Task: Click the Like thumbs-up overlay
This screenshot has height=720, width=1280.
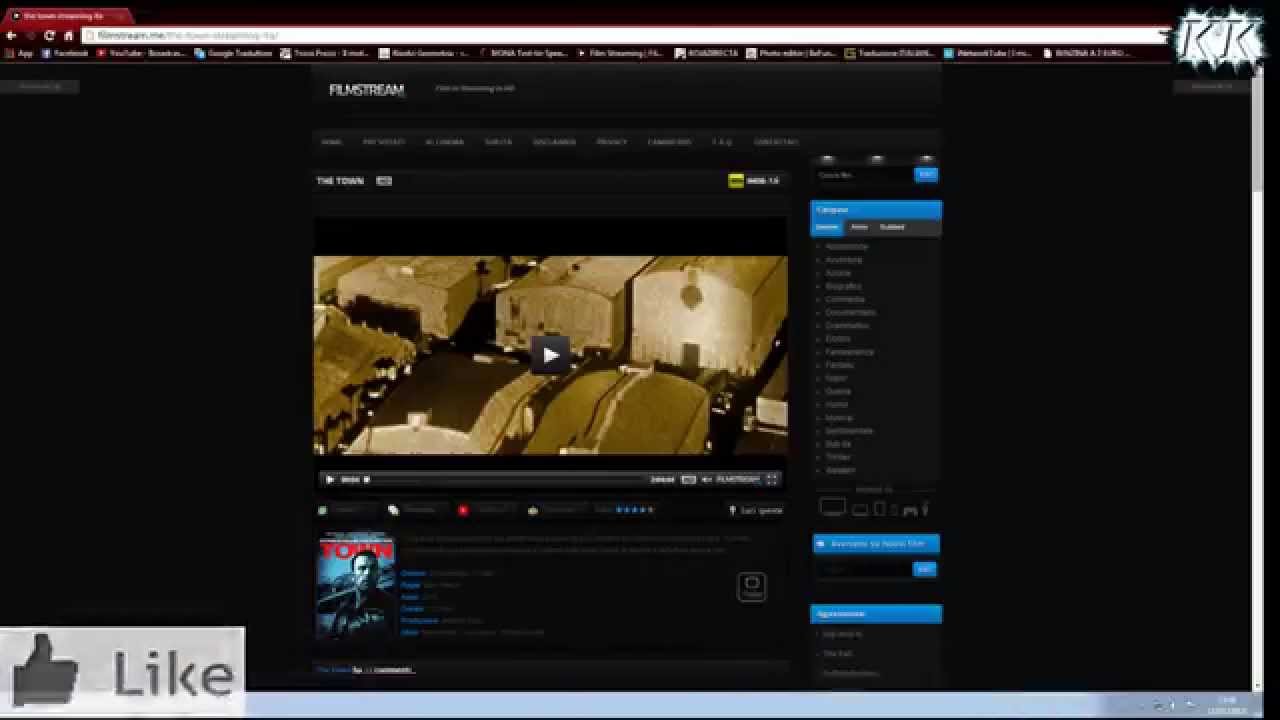Action: point(122,672)
